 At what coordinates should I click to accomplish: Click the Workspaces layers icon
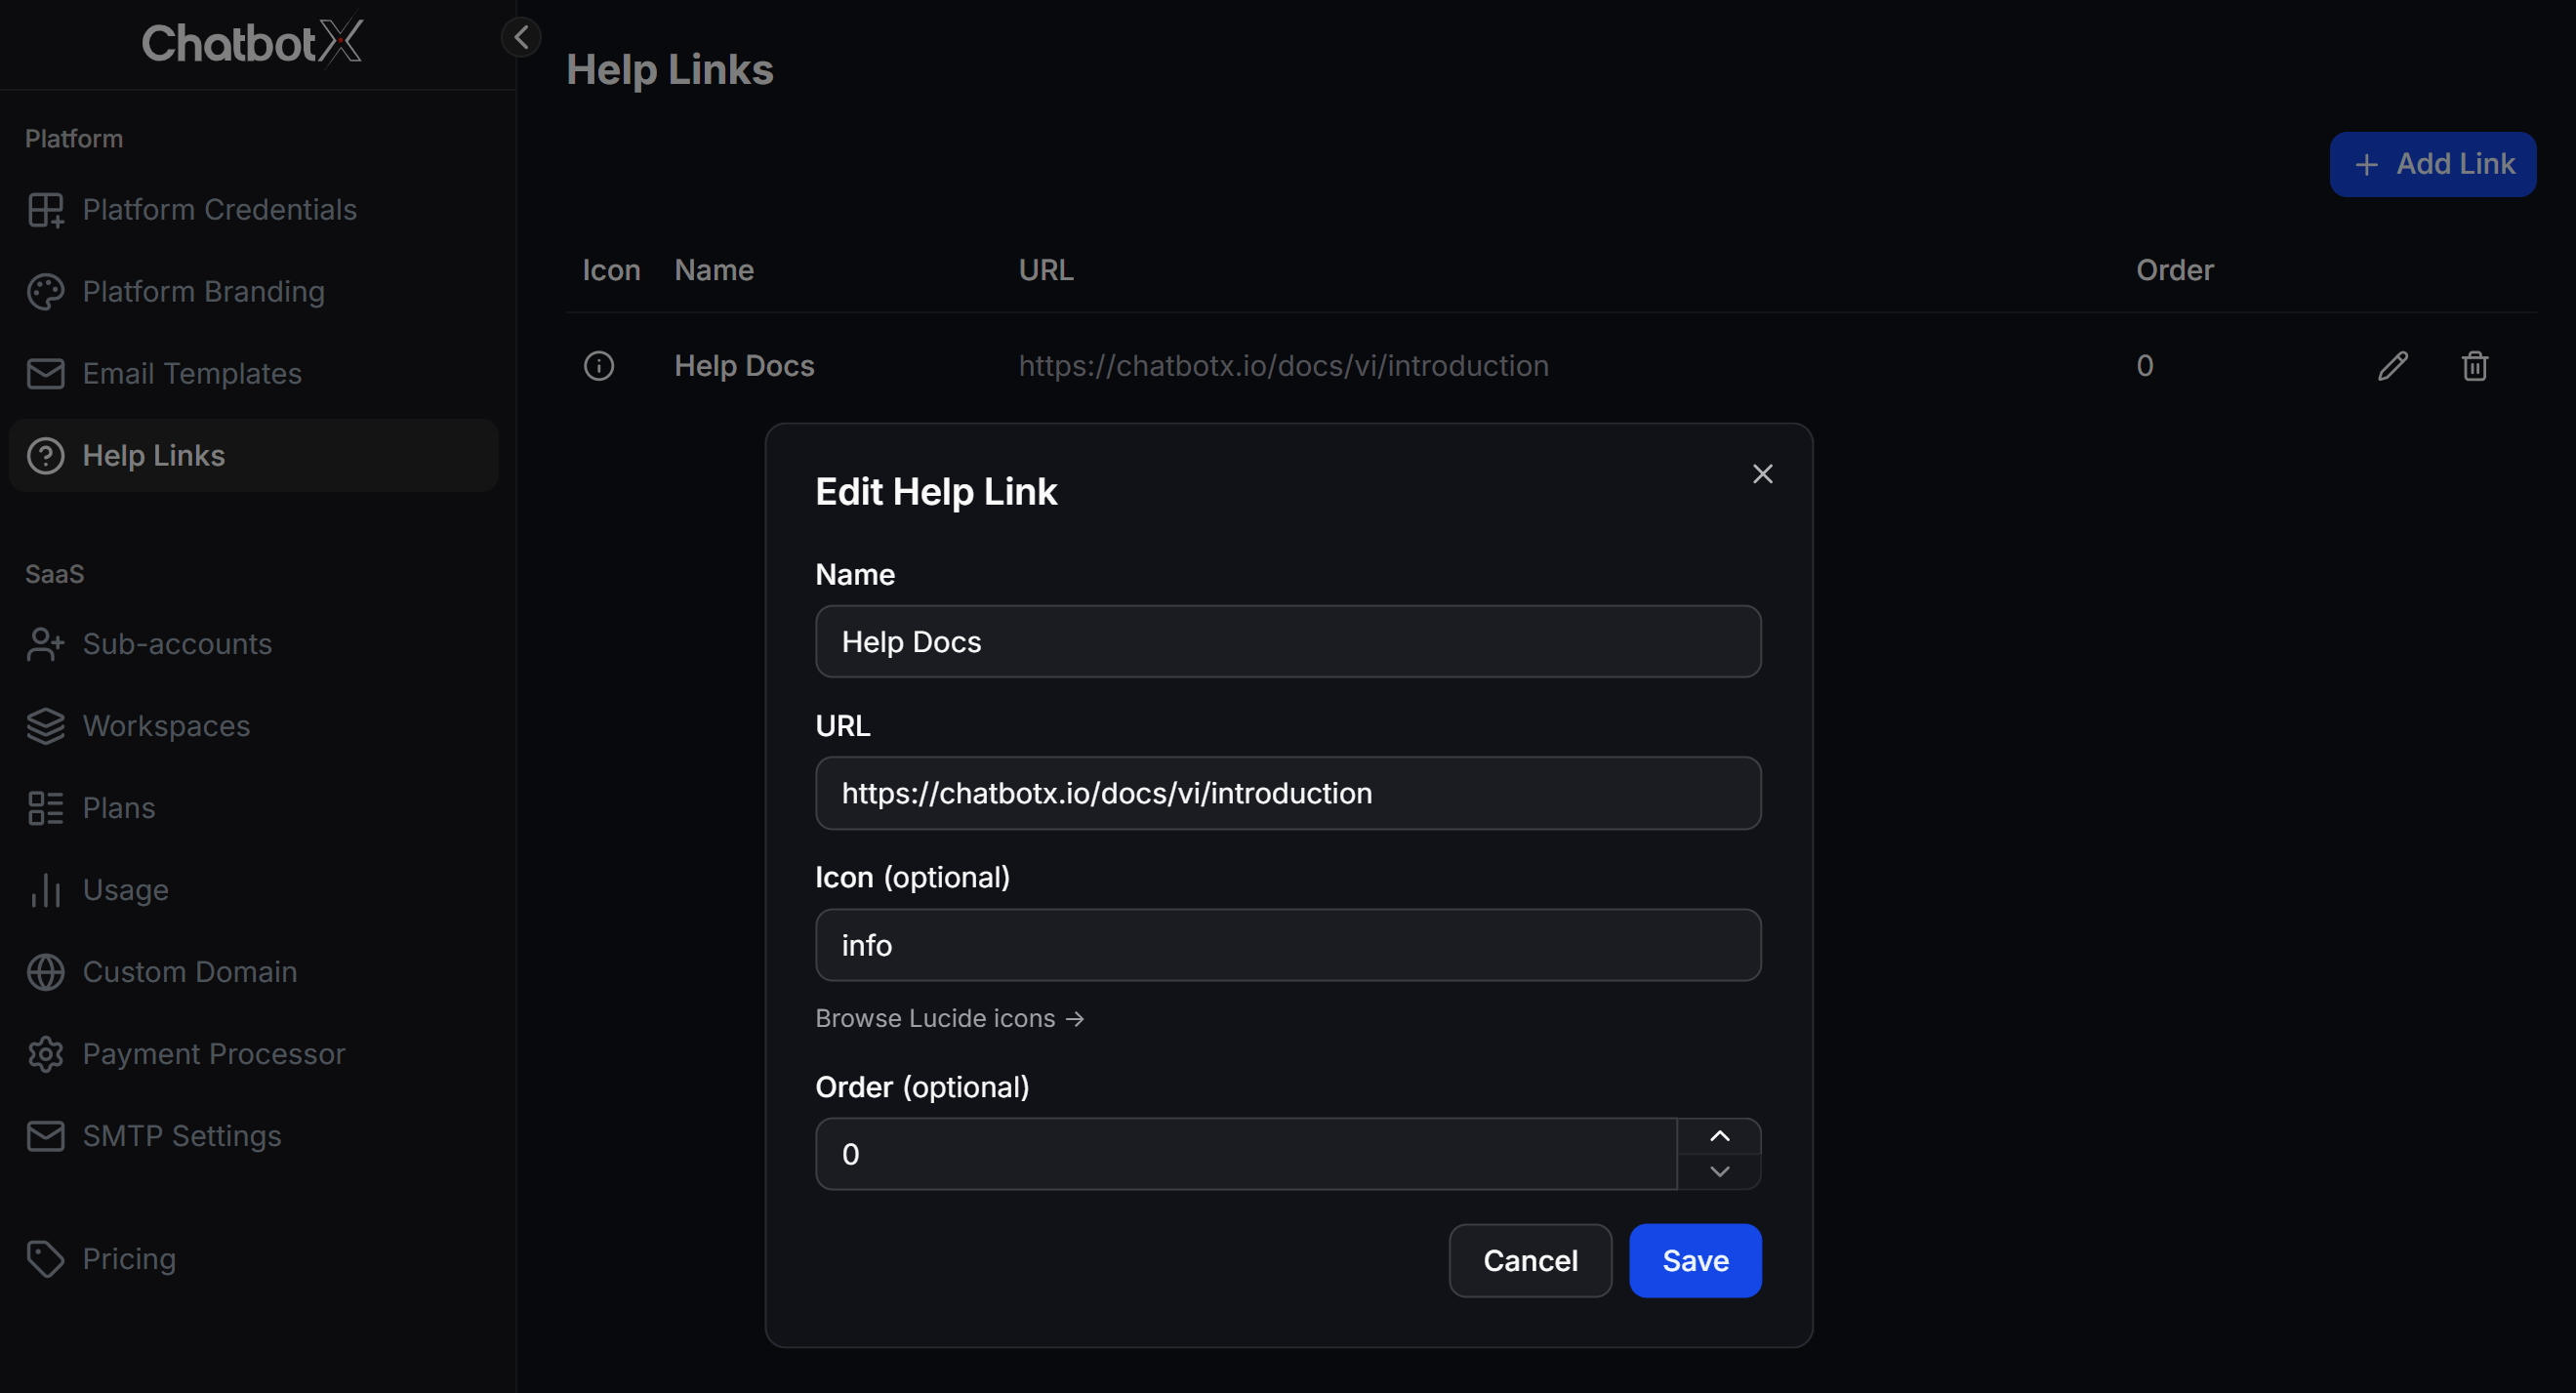click(x=46, y=726)
